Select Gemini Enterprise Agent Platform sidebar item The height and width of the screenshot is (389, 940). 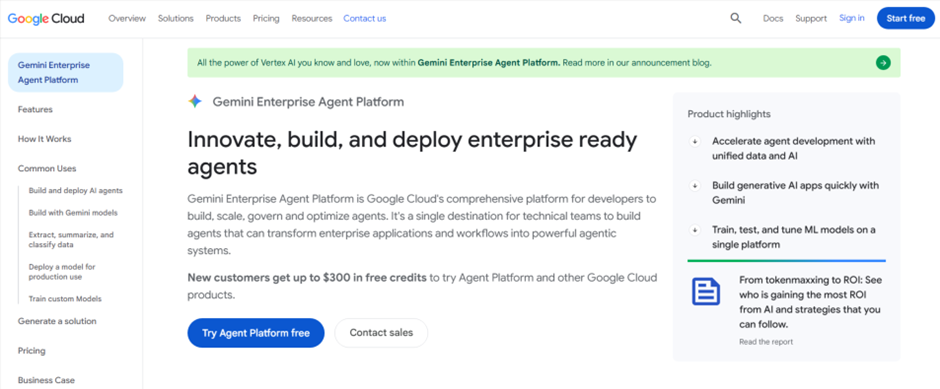(66, 73)
